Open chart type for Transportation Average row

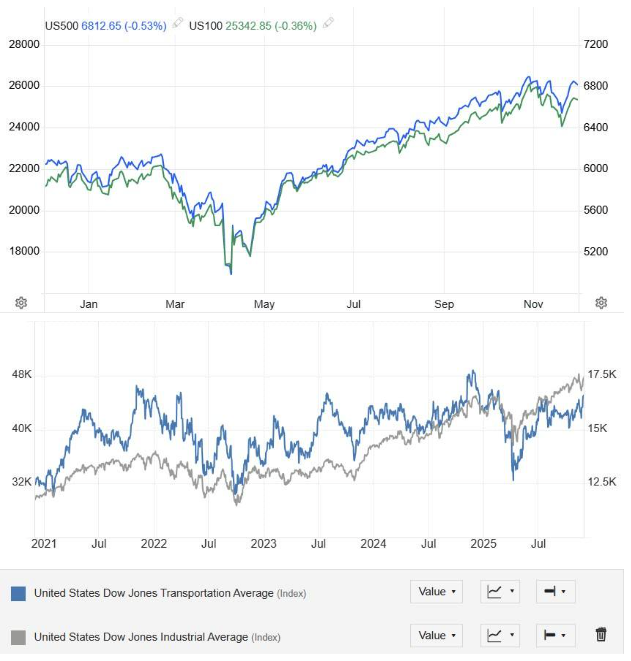click(501, 592)
